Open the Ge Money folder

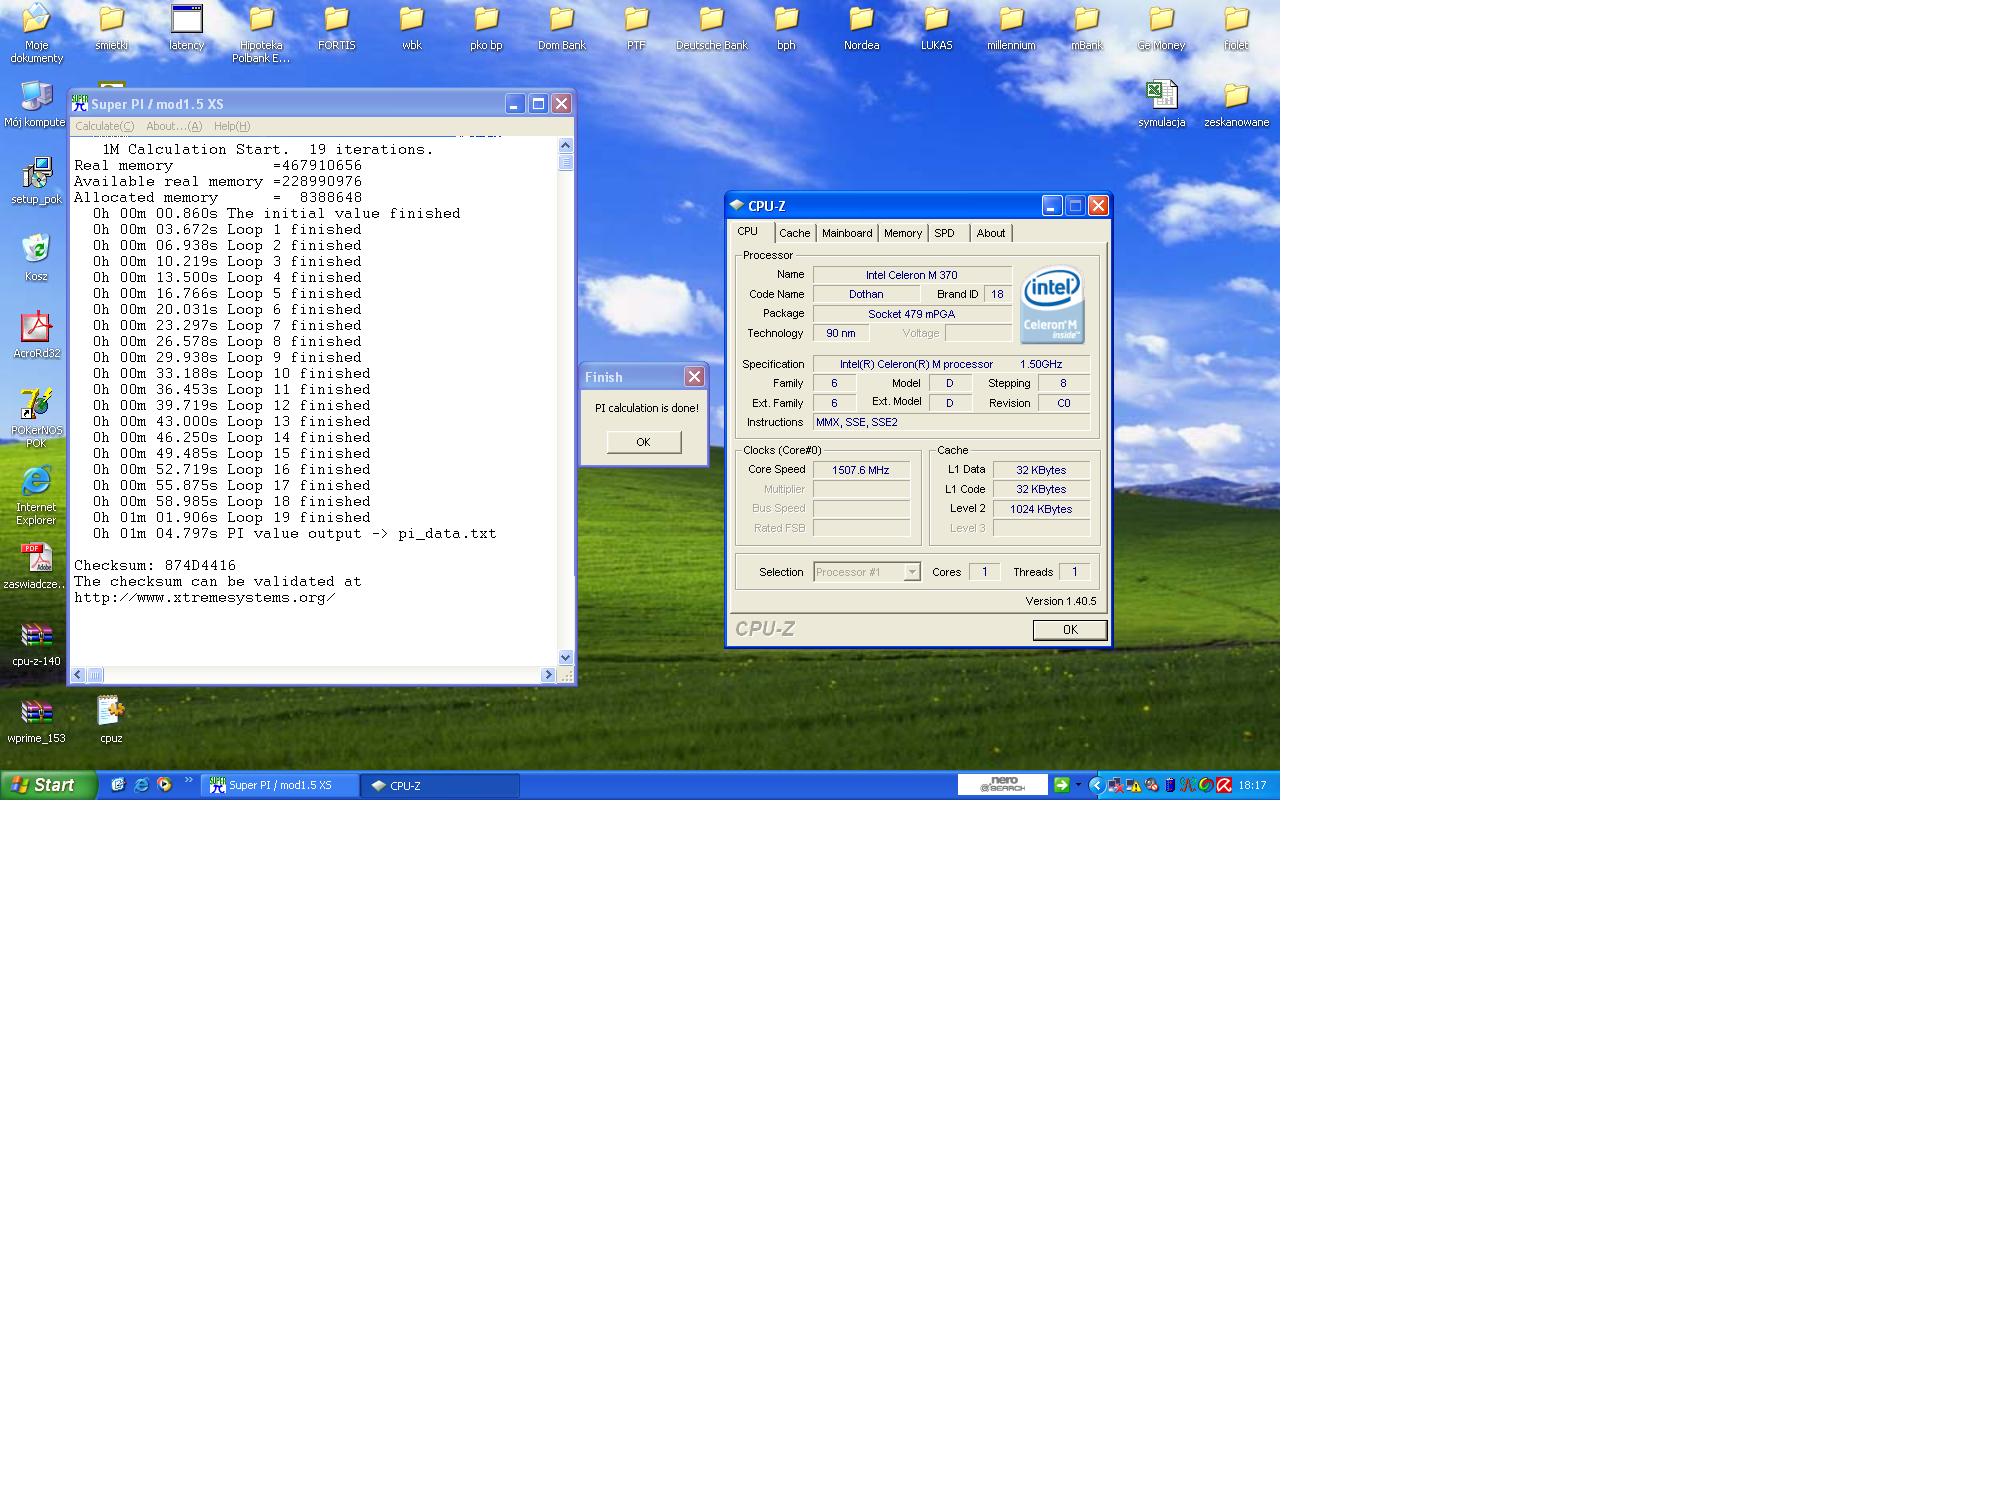coord(1161,28)
